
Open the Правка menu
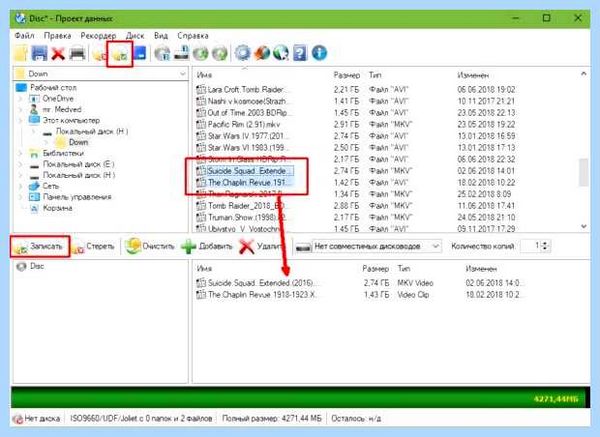pos(57,36)
